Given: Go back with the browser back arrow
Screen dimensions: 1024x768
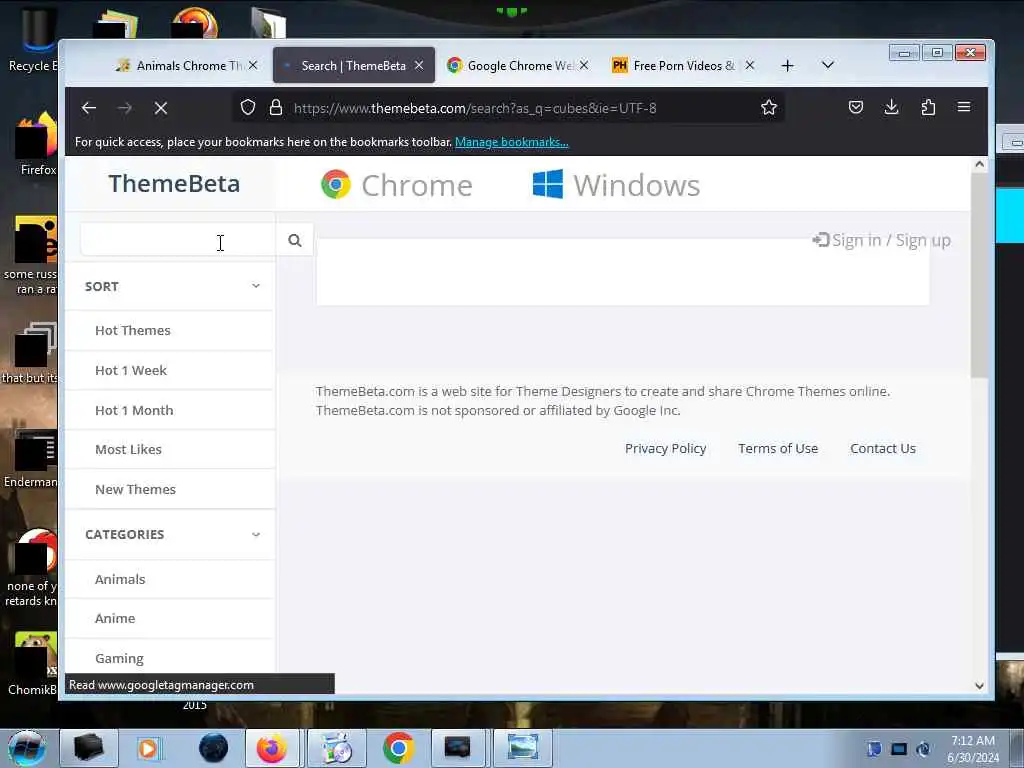Looking at the screenshot, I should point(89,108).
